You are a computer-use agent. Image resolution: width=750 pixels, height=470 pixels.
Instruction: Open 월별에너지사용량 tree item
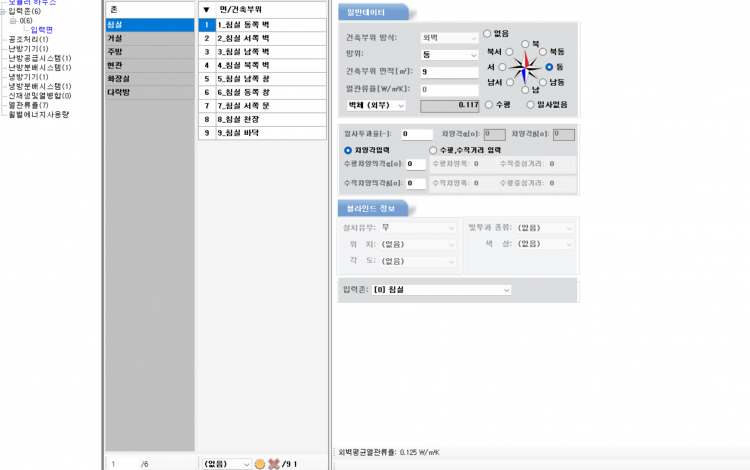tap(39, 114)
